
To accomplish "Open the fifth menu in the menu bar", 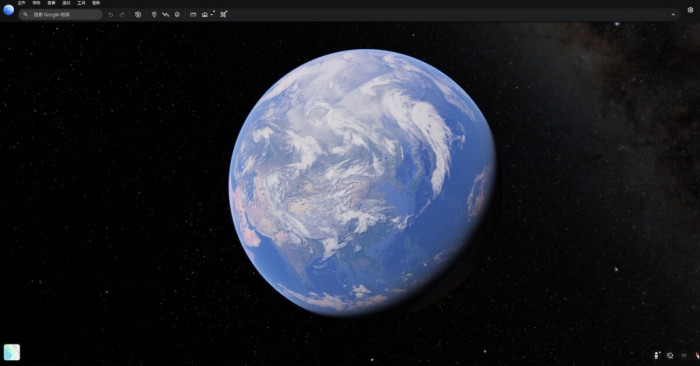I will click(81, 3).
